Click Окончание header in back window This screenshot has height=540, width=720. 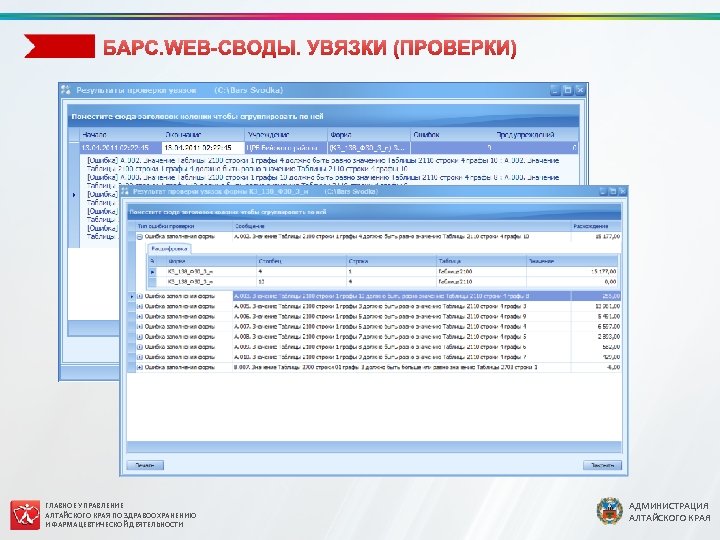coord(203,135)
